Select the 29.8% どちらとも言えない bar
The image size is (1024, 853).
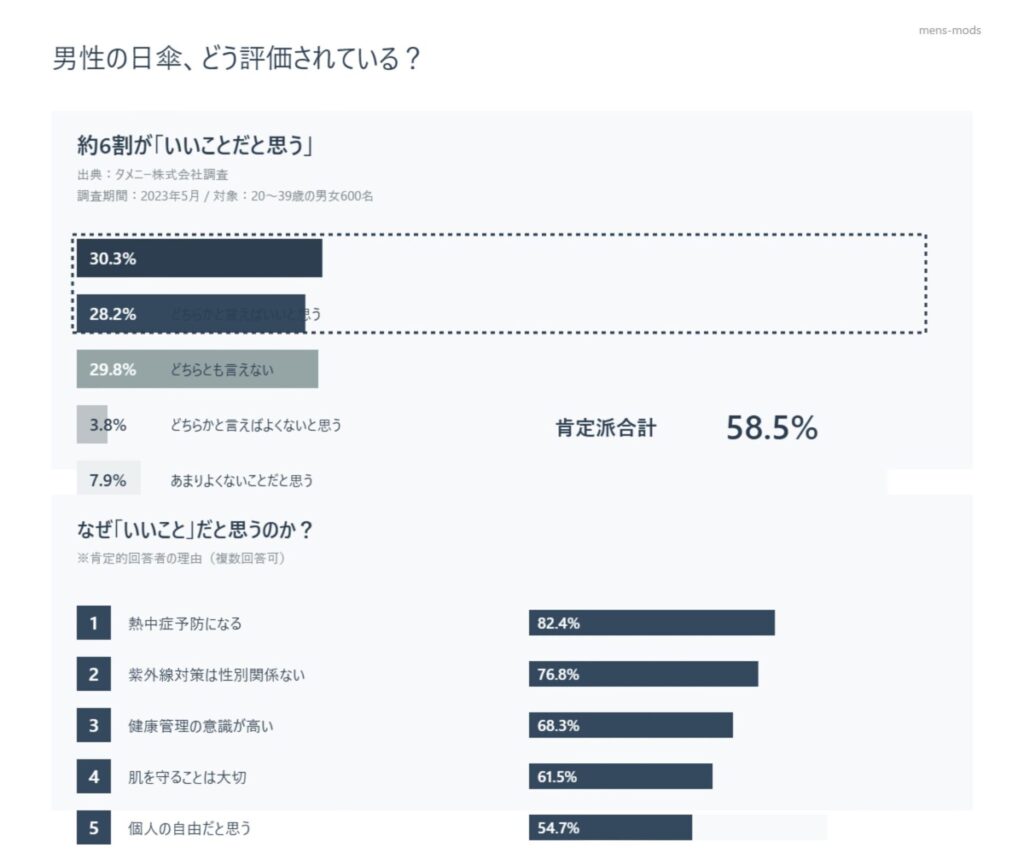pyautogui.click(x=197, y=369)
